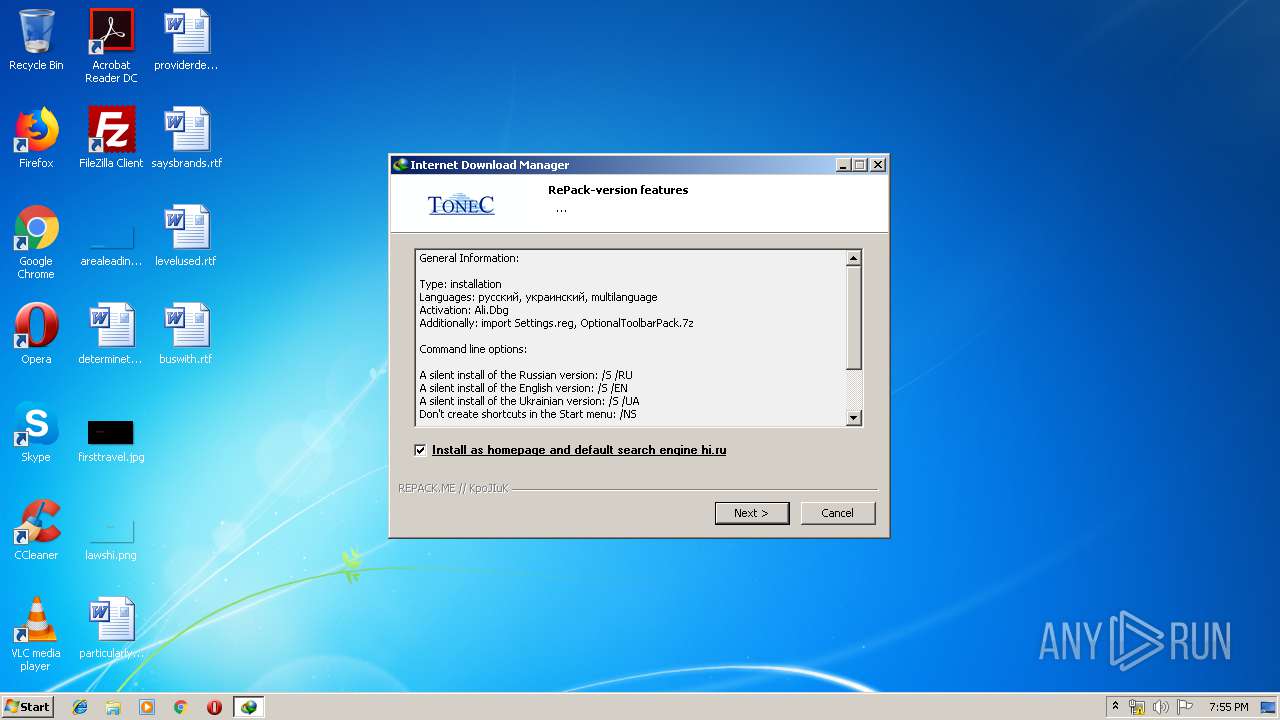This screenshot has width=1280, height=720.
Task: Select saysbrands.rtf document icon
Action: click(186, 138)
